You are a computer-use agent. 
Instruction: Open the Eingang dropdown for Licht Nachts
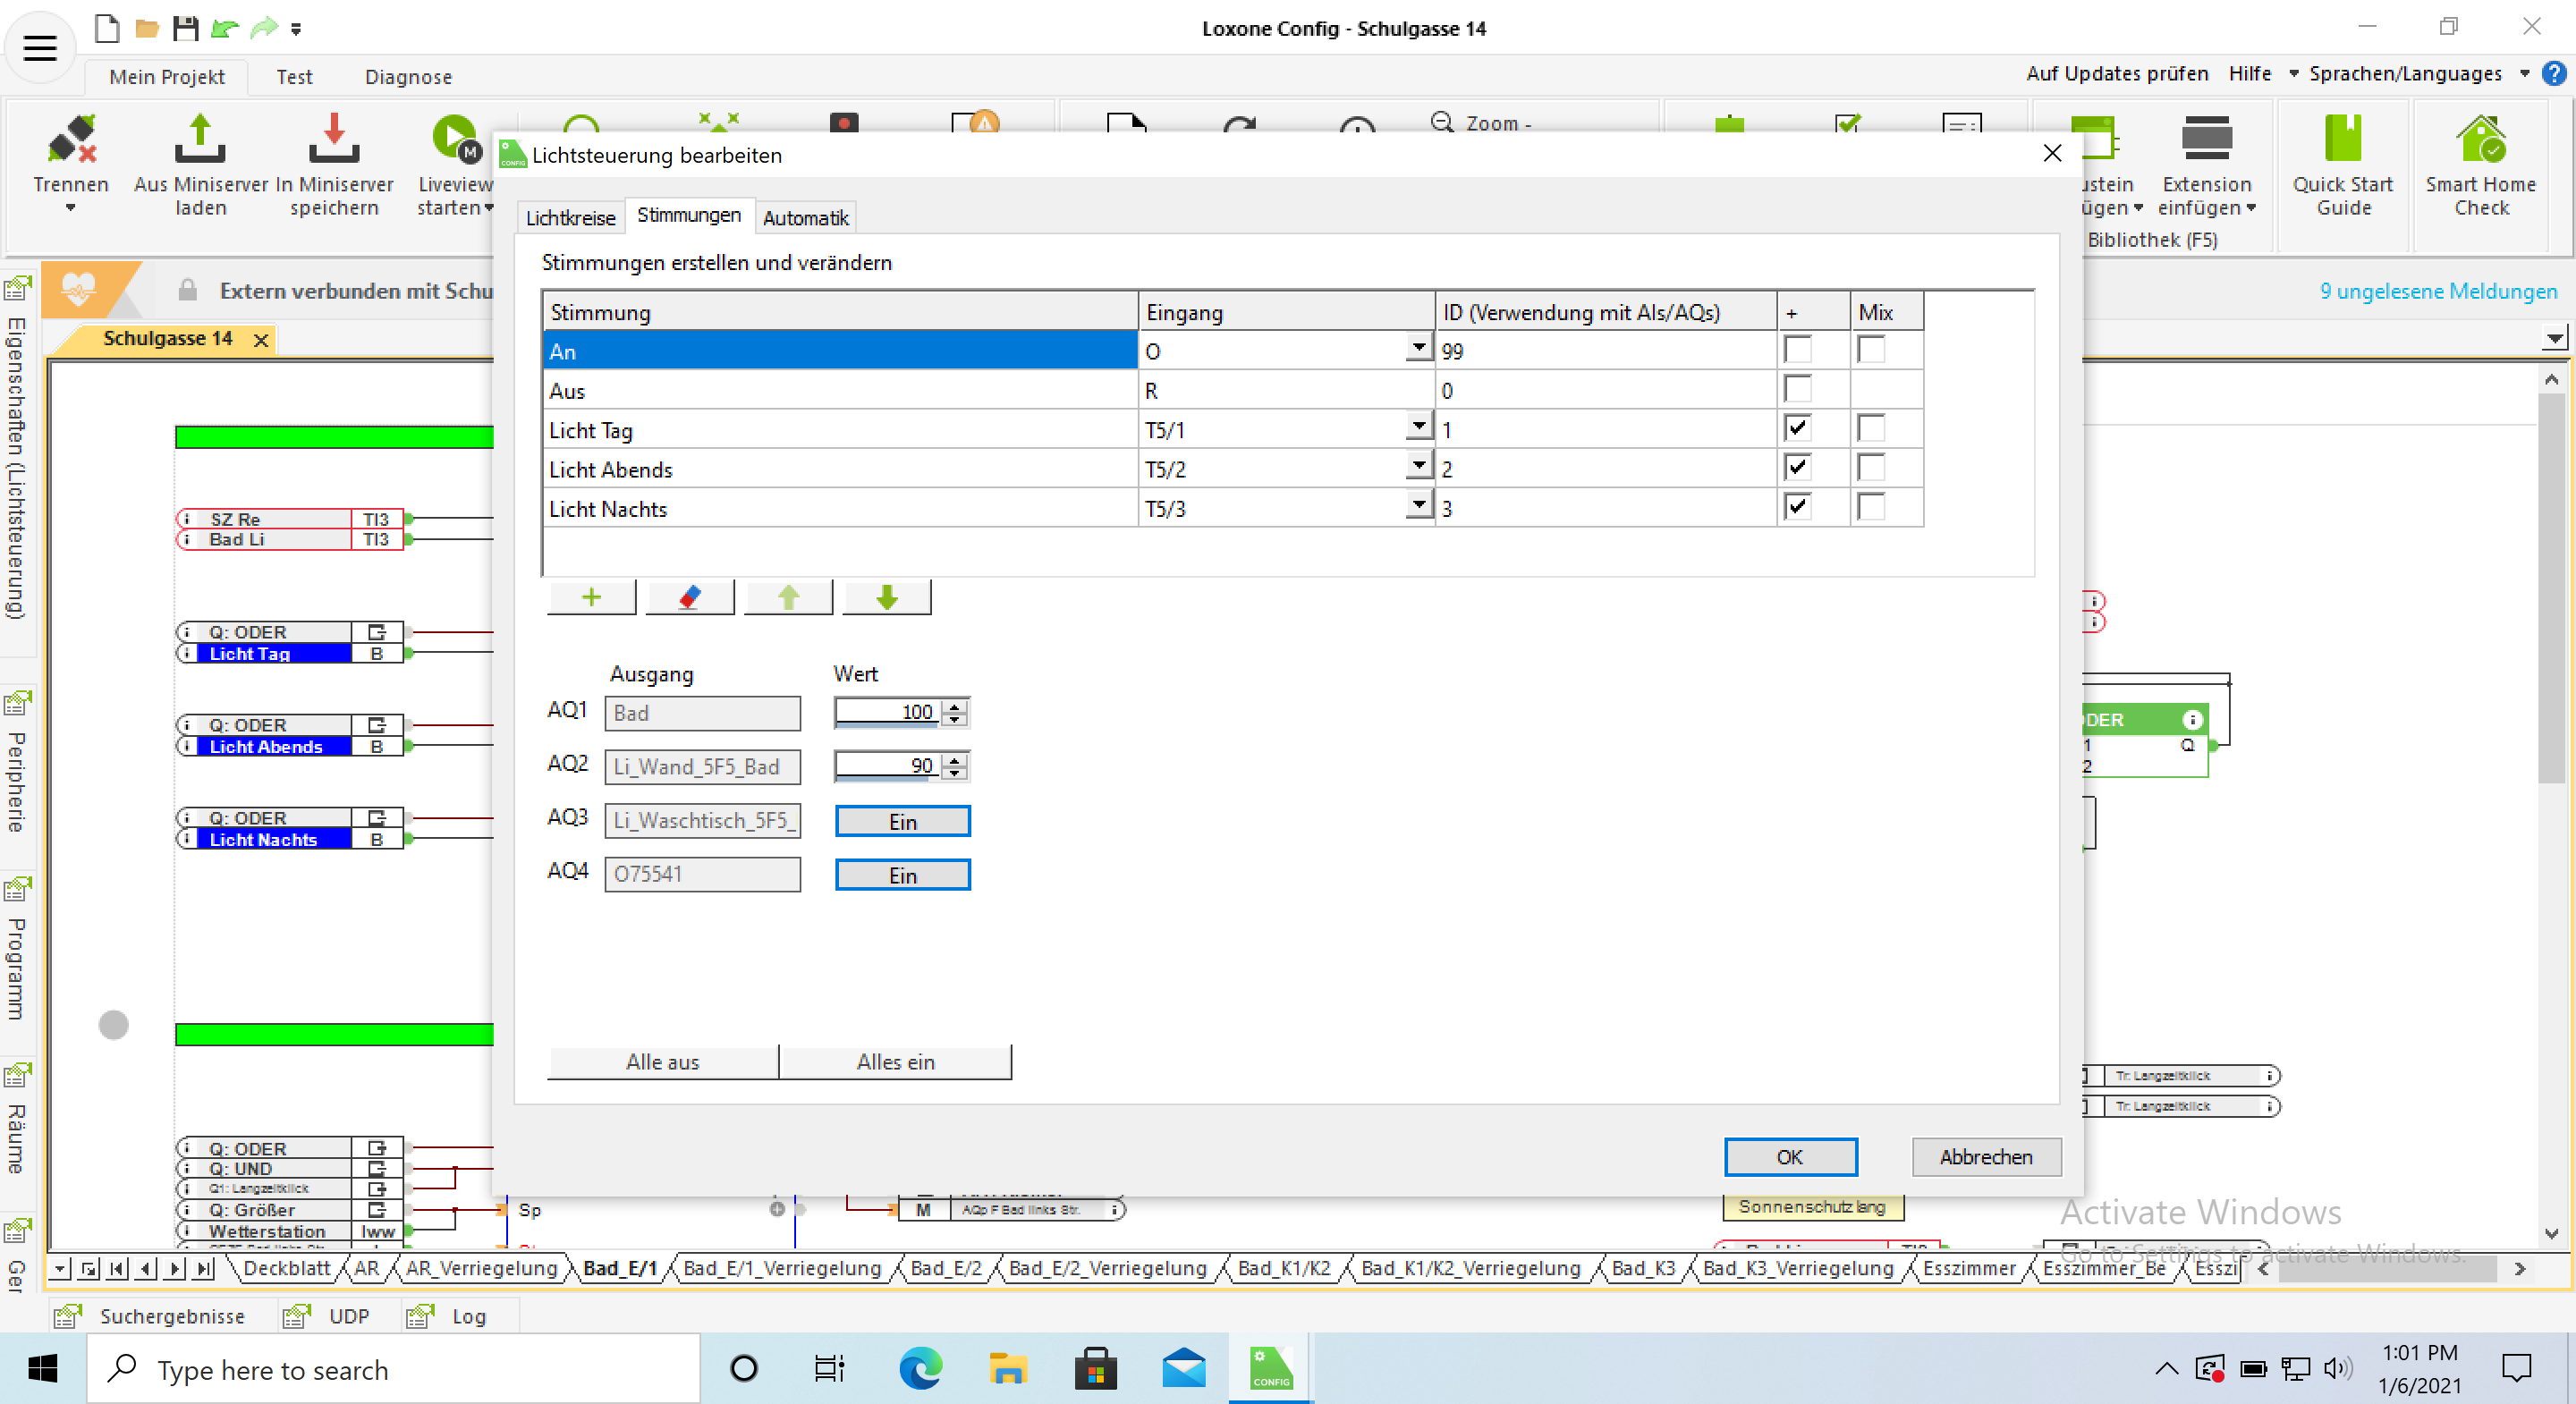tap(1418, 506)
